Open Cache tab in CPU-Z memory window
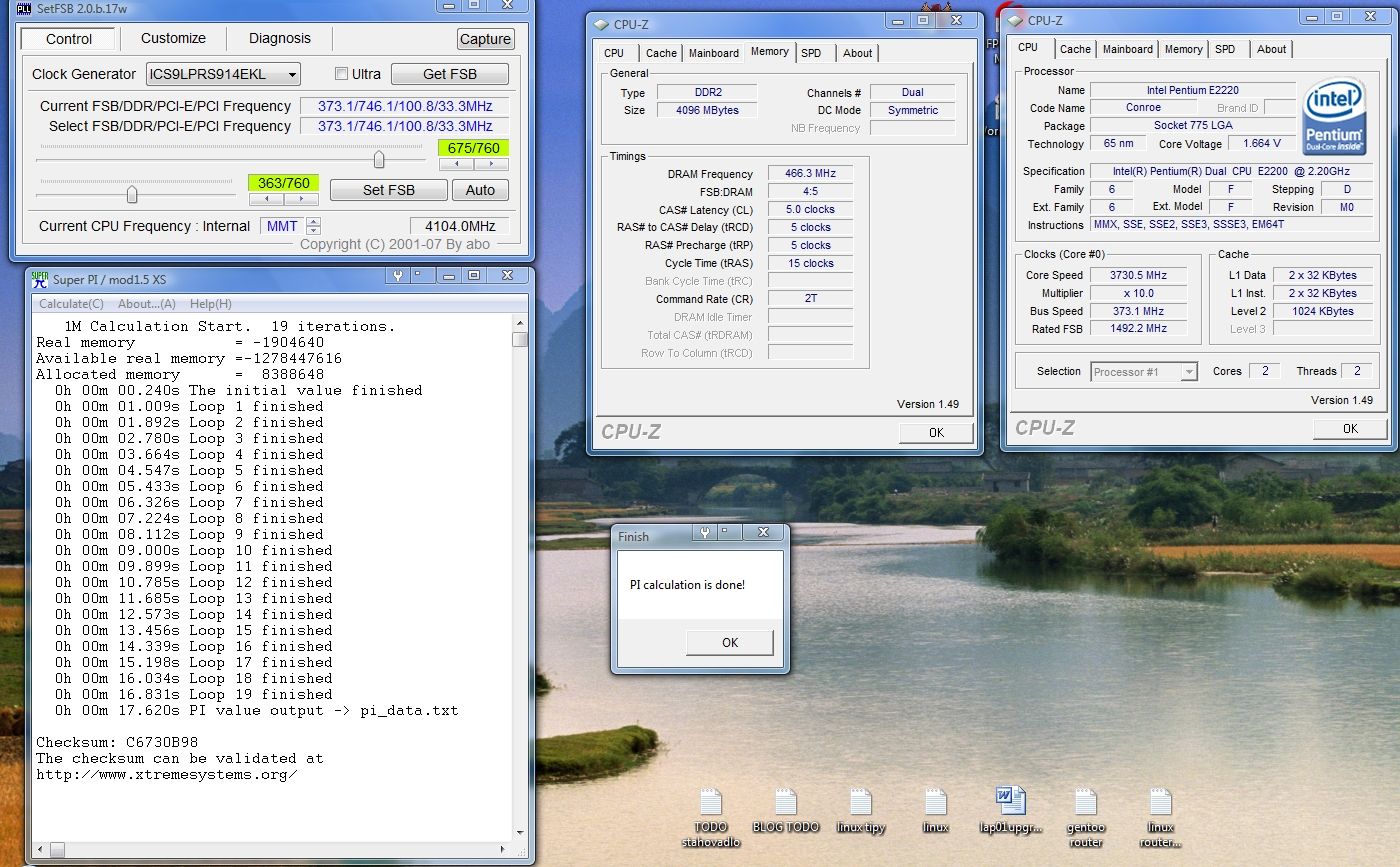The height and width of the screenshot is (867, 1400). click(661, 53)
